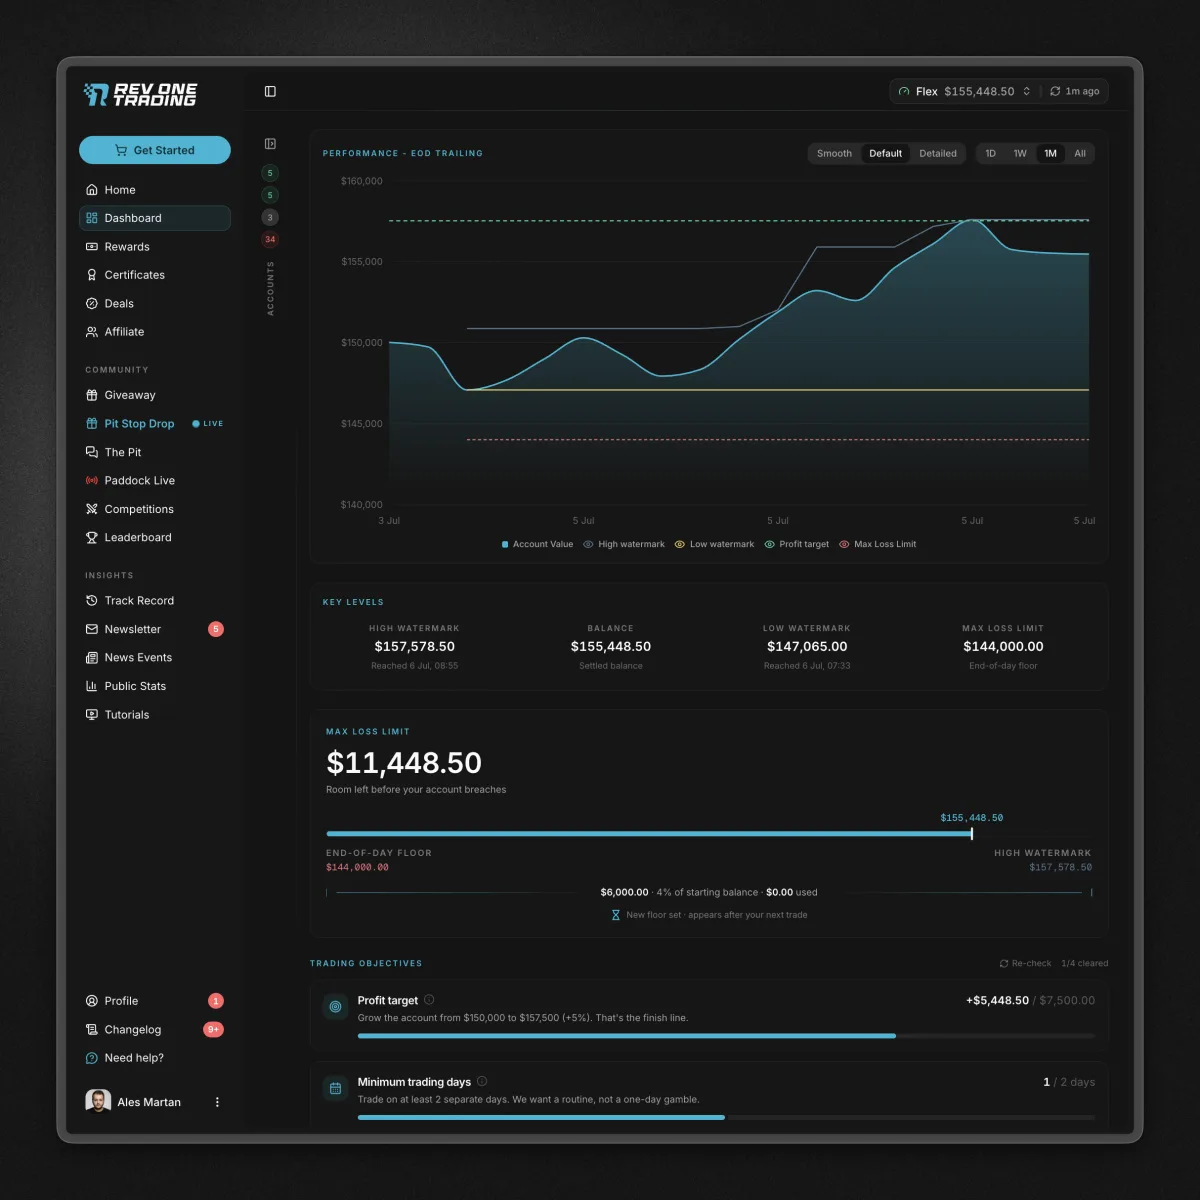The image size is (1200, 1200).
Task: Click the Profit target info icon
Action: (x=429, y=1000)
